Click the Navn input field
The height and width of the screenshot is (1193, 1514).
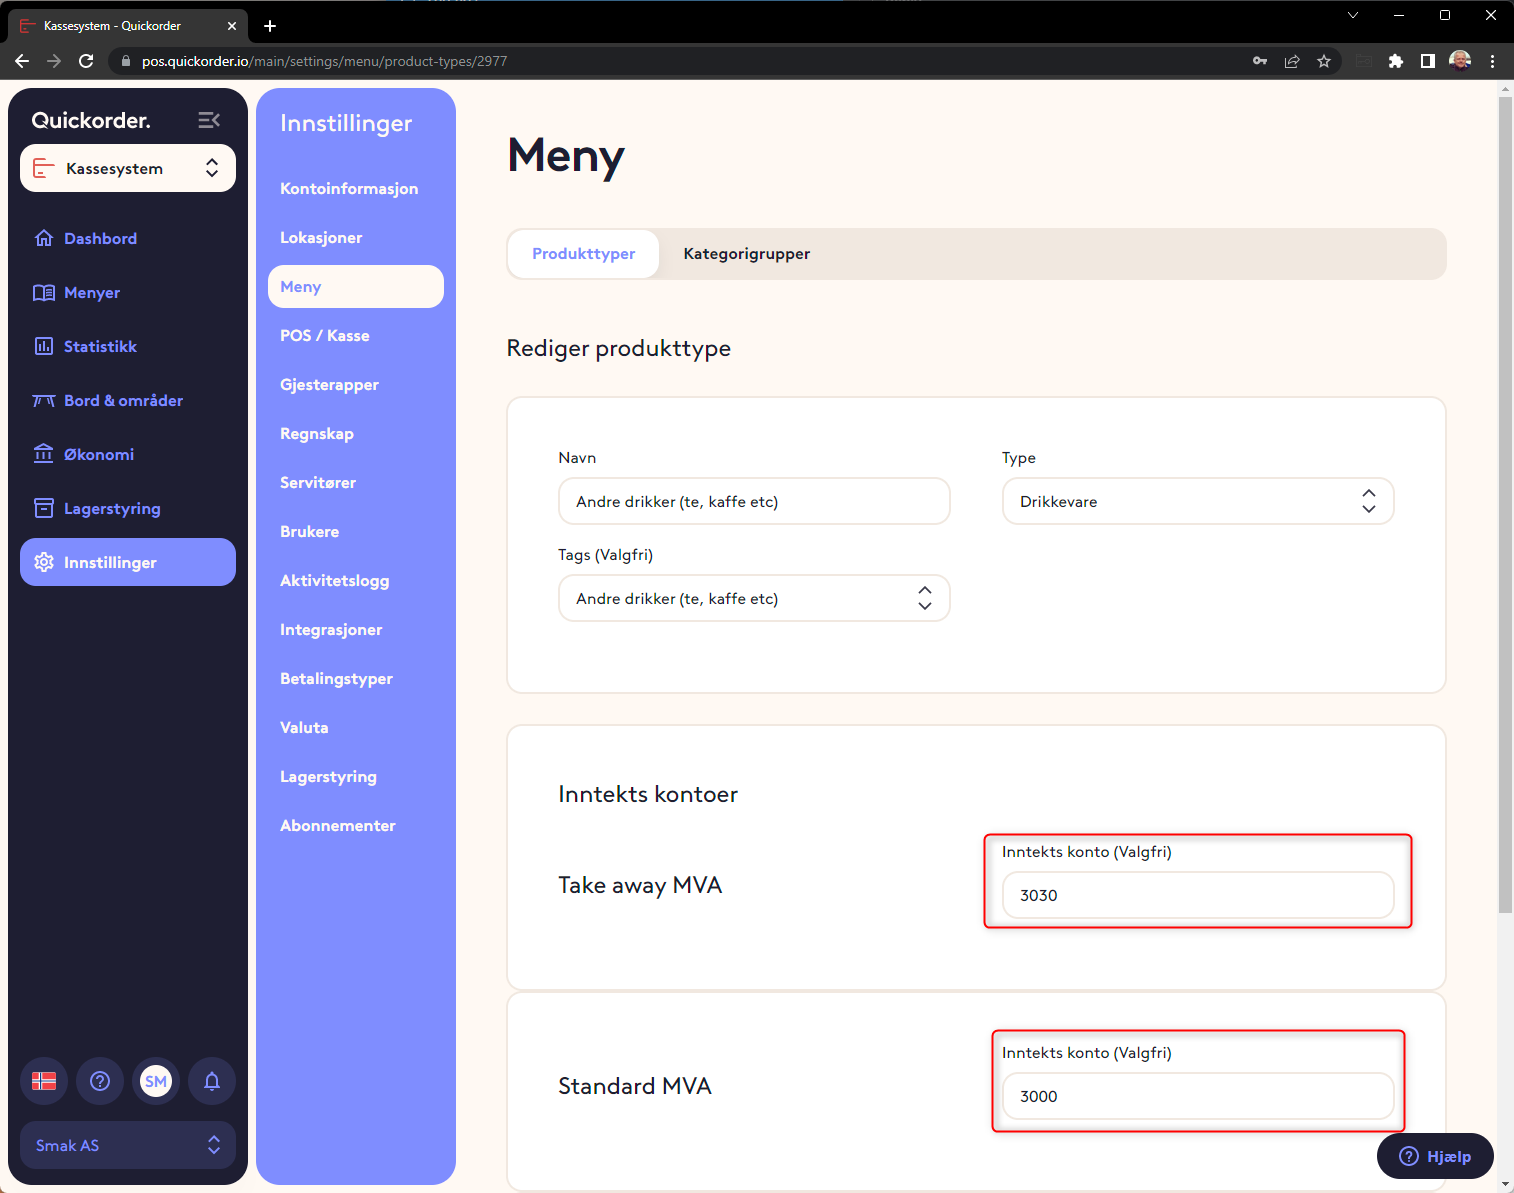pyautogui.click(x=753, y=501)
